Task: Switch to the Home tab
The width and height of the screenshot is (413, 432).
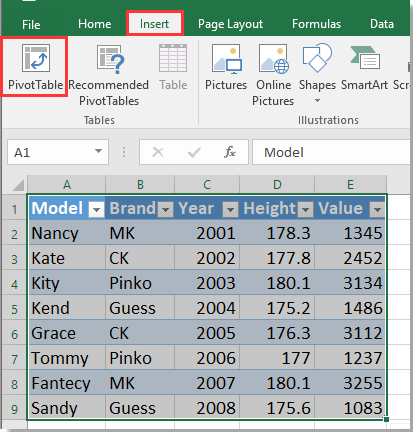Action: coord(95,24)
